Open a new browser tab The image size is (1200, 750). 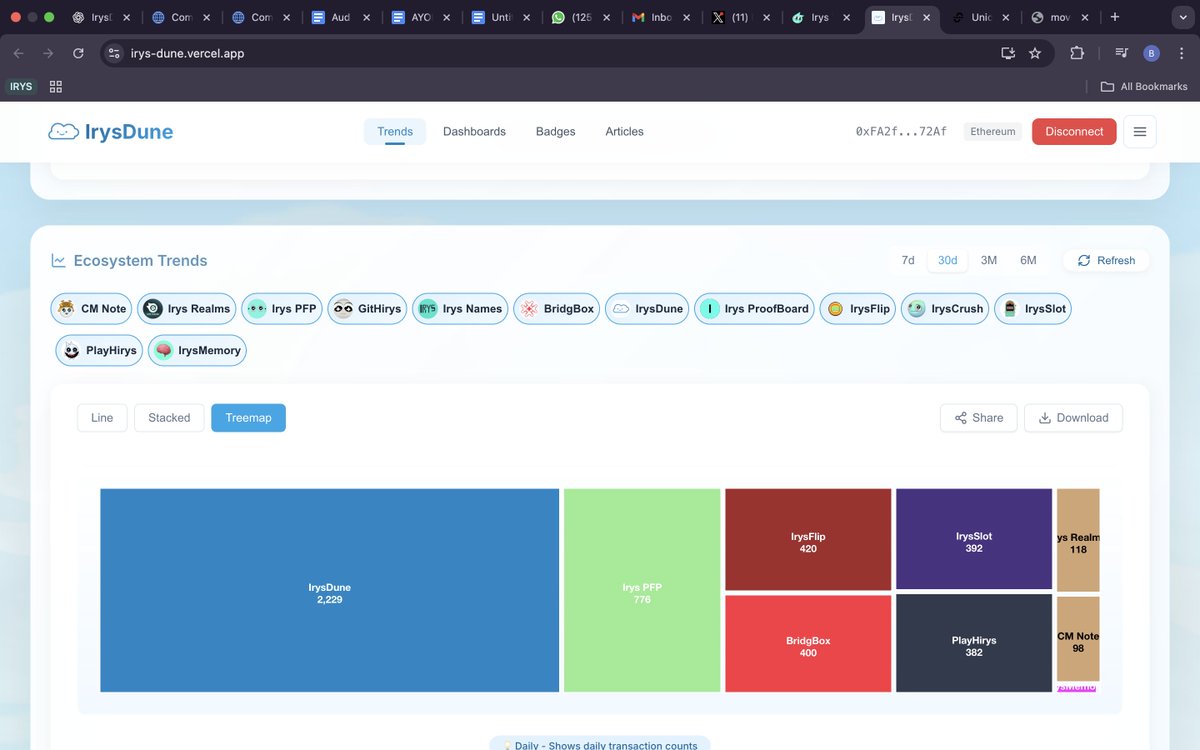point(1114,17)
